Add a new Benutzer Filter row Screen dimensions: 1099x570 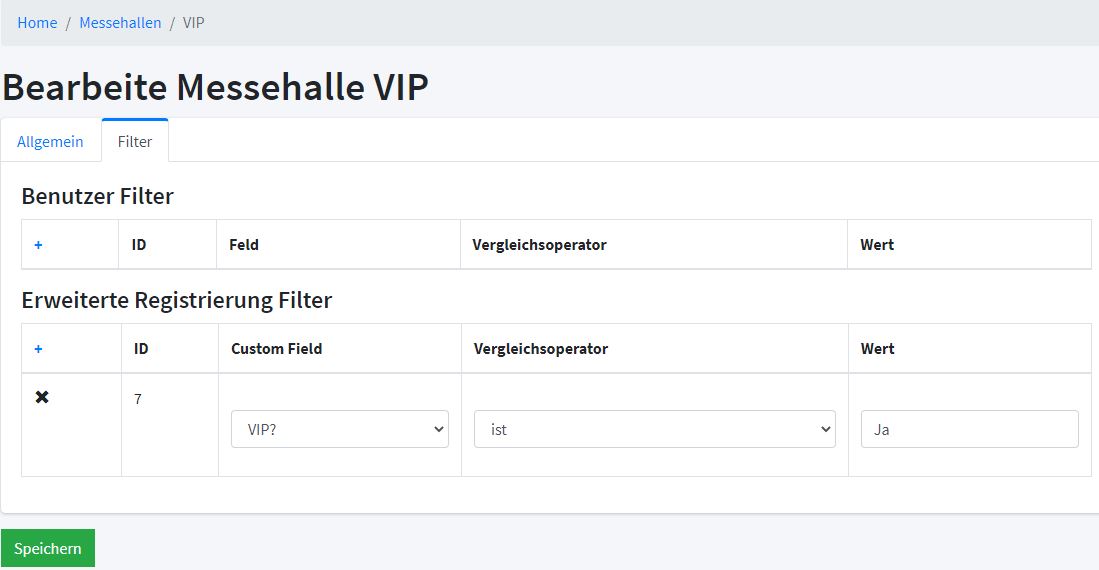coord(38,245)
